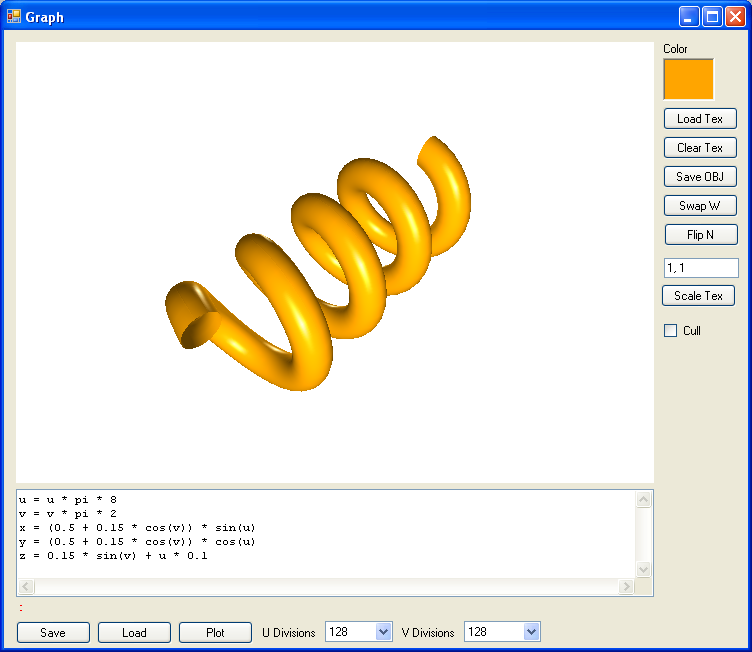Click the Swap W button
This screenshot has height=652, width=752.
click(700, 205)
